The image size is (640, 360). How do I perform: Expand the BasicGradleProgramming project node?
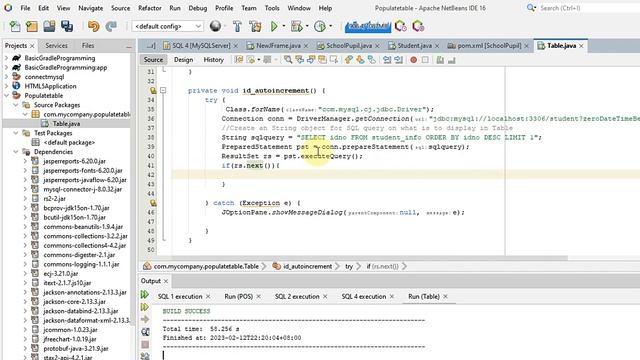point(7,58)
